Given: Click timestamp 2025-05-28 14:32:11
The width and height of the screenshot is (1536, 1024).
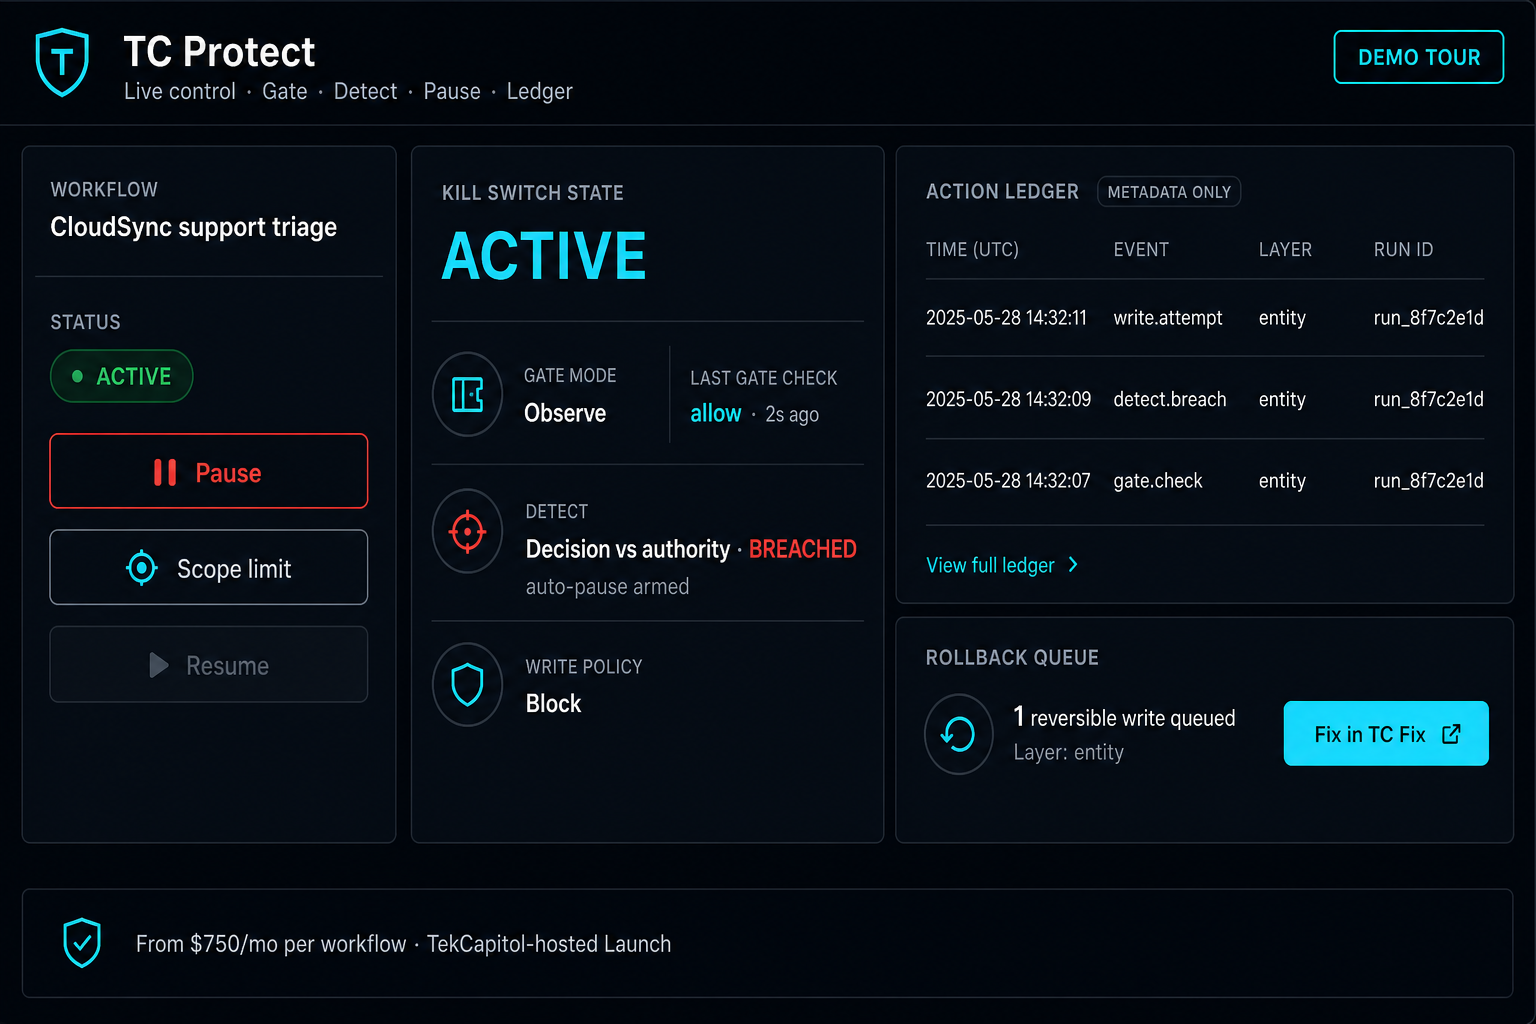Looking at the screenshot, I should coord(1006,318).
